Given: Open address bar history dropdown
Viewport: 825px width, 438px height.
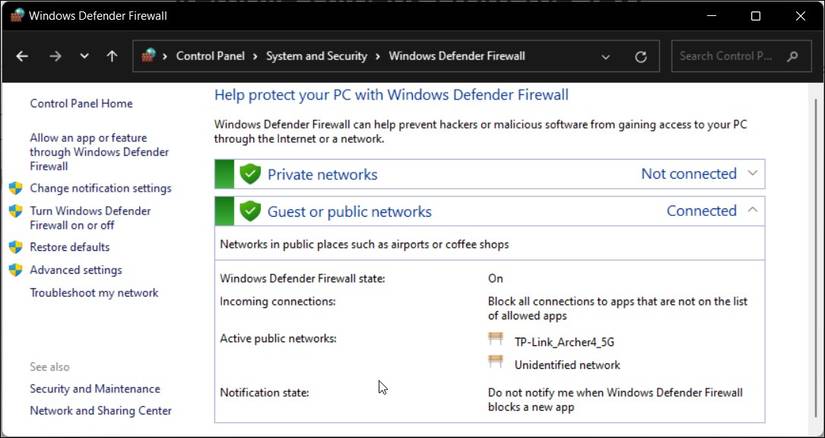Looking at the screenshot, I should click(606, 57).
